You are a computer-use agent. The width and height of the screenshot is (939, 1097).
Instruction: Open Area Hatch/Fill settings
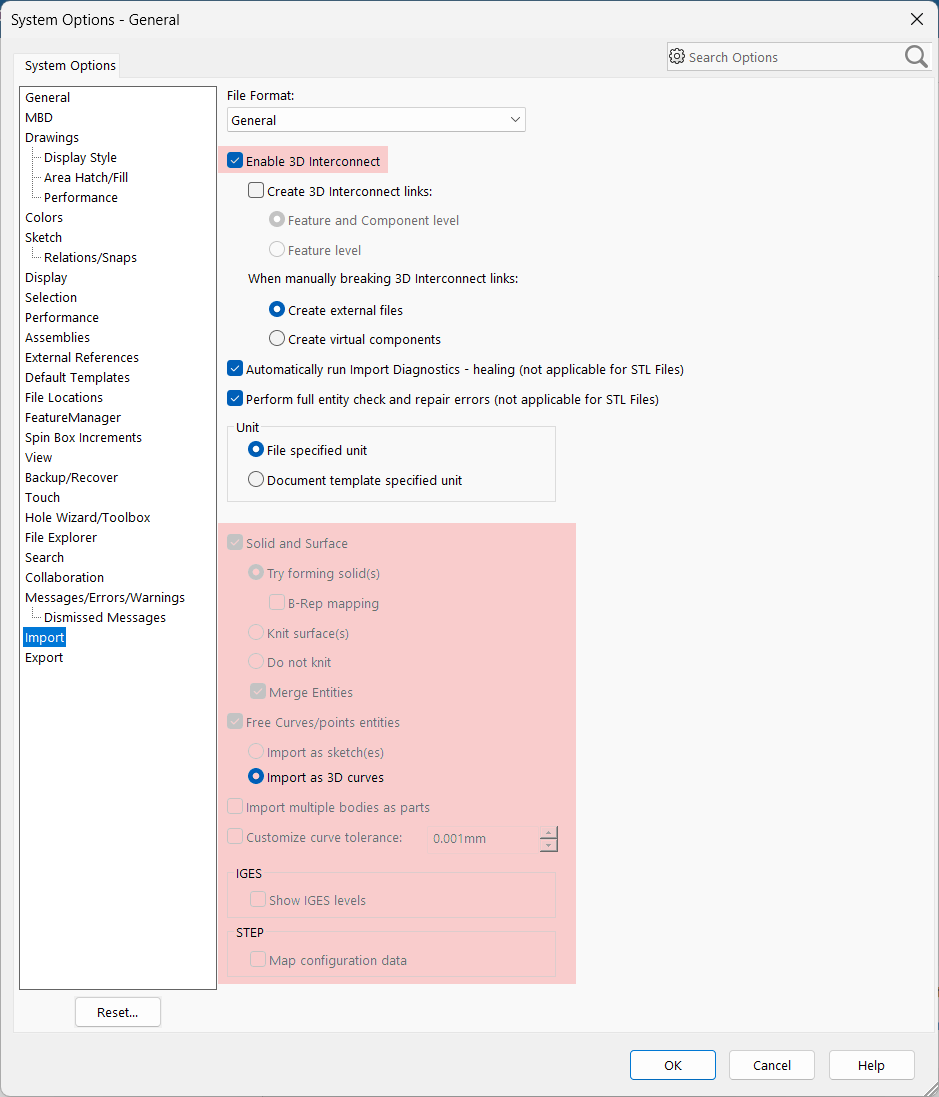coord(86,178)
